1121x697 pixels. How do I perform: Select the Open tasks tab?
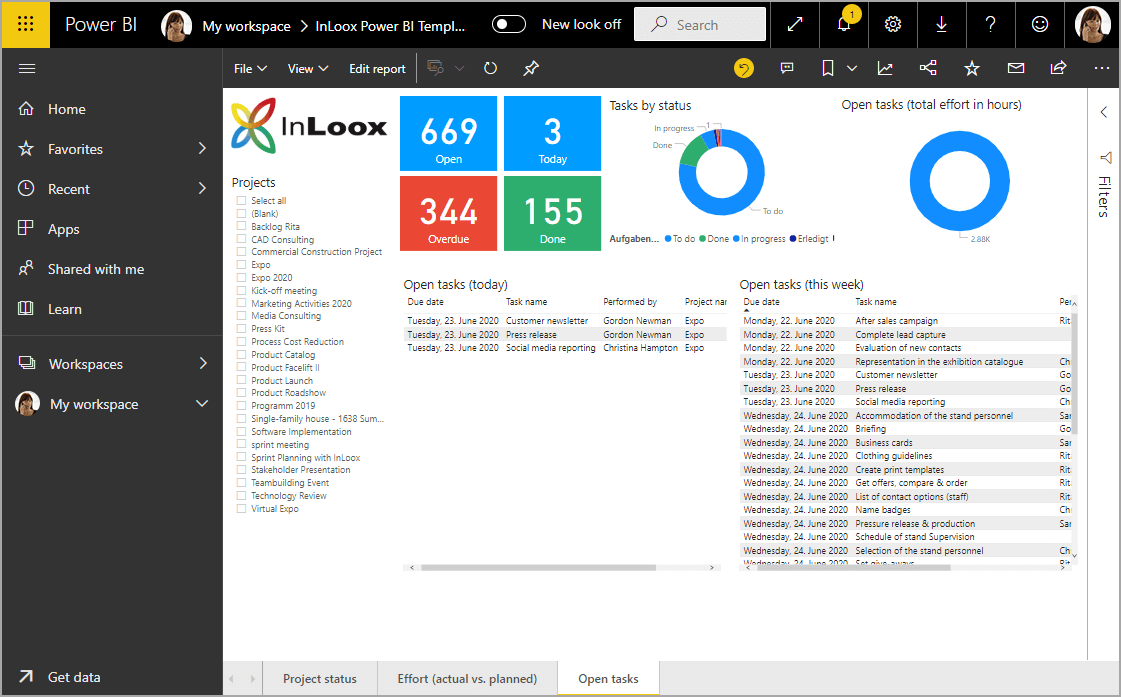pos(608,678)
